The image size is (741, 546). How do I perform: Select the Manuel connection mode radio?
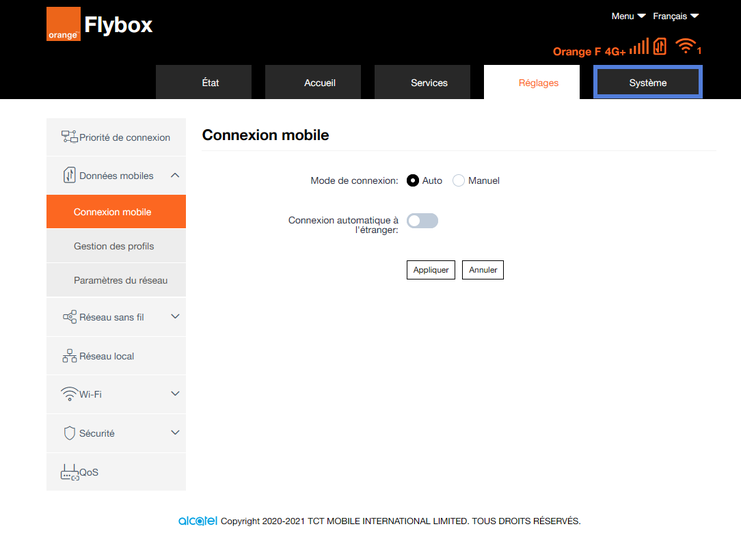(458, 181)
